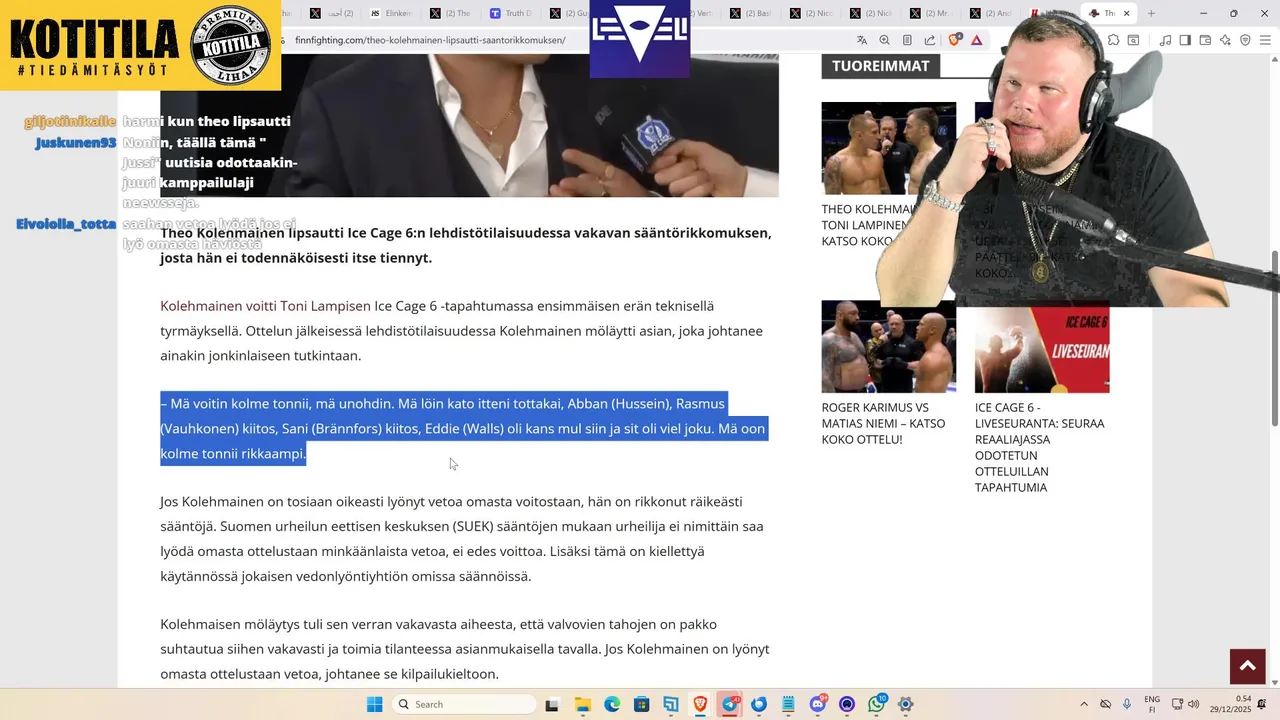Click the Roger Karimus fight thumbnail

click(x=889, y=347)
